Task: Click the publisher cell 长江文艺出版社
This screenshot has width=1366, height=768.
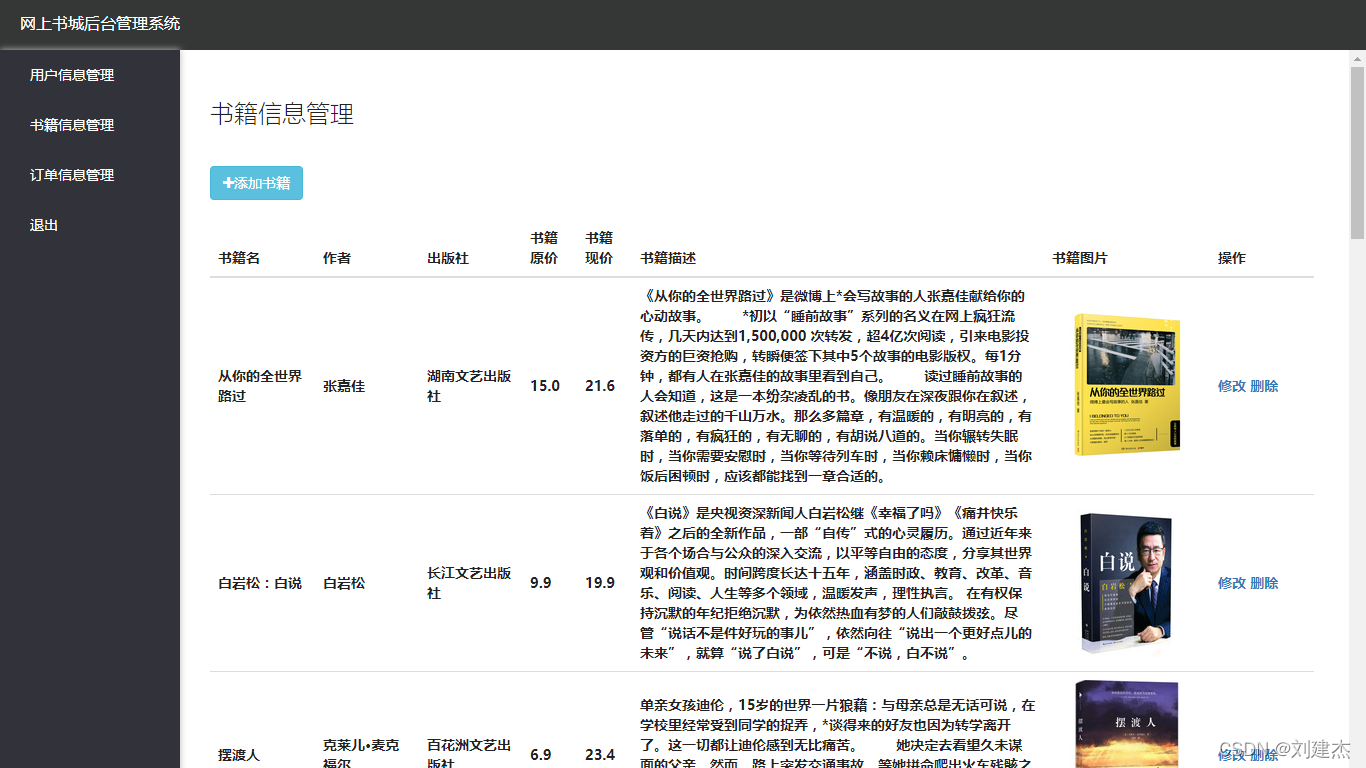Action: tap(469, 583)
